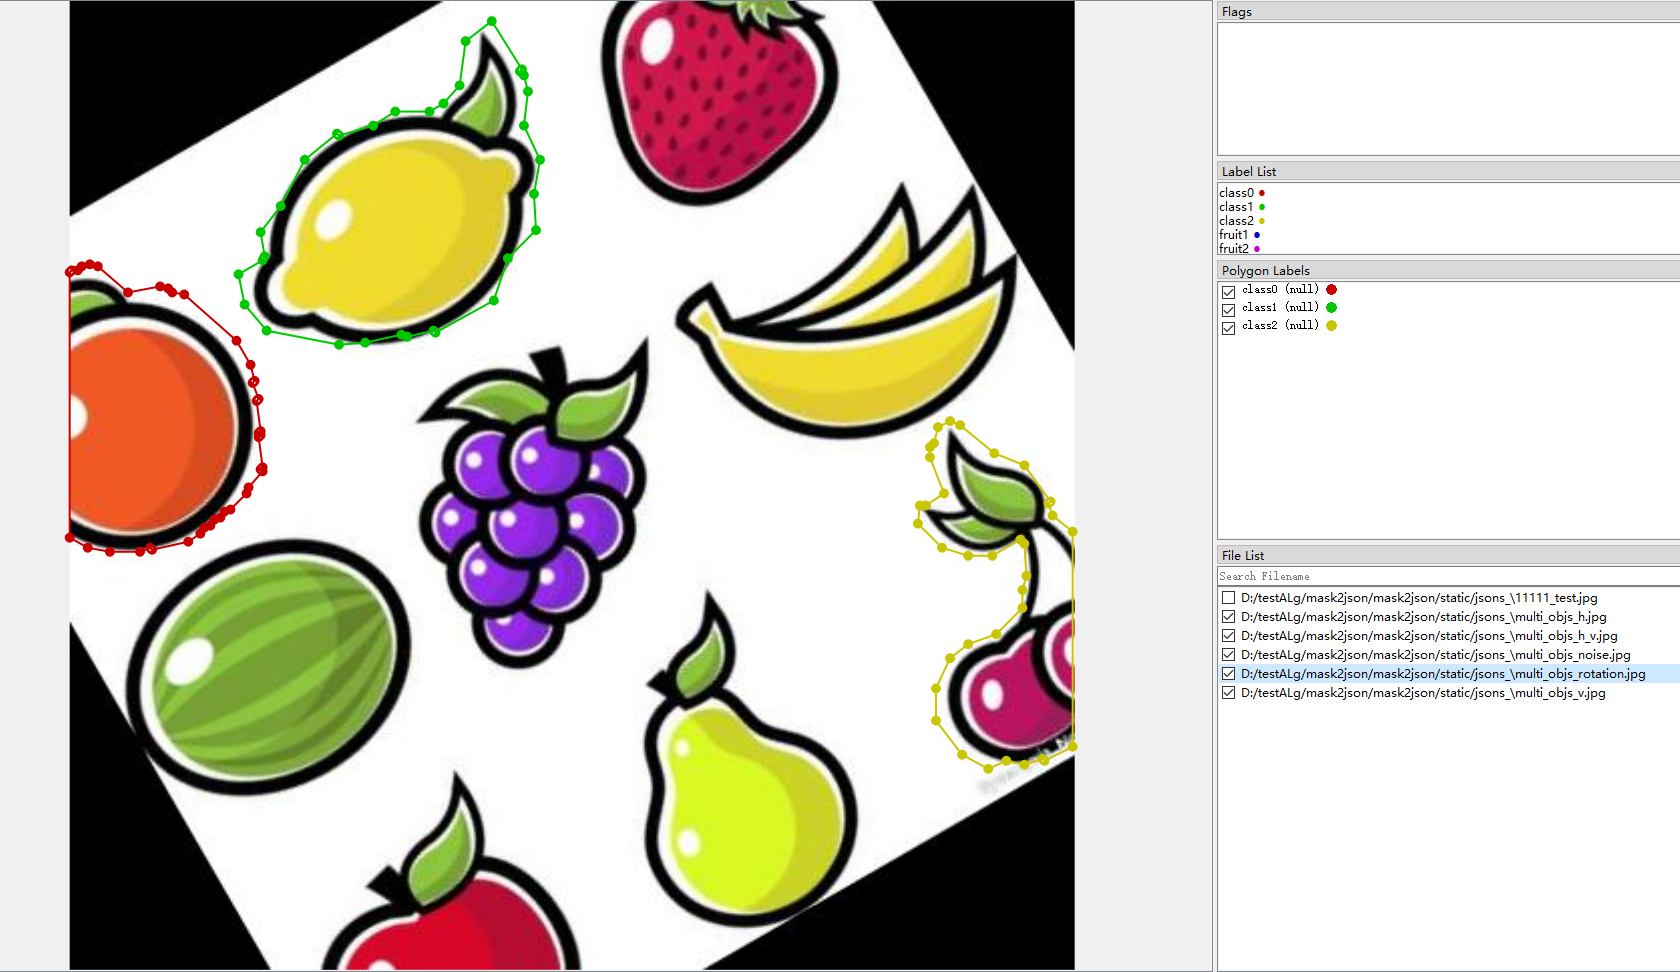
Task: Click the Polygon Labels panel header
Action: click(1448, 271)
